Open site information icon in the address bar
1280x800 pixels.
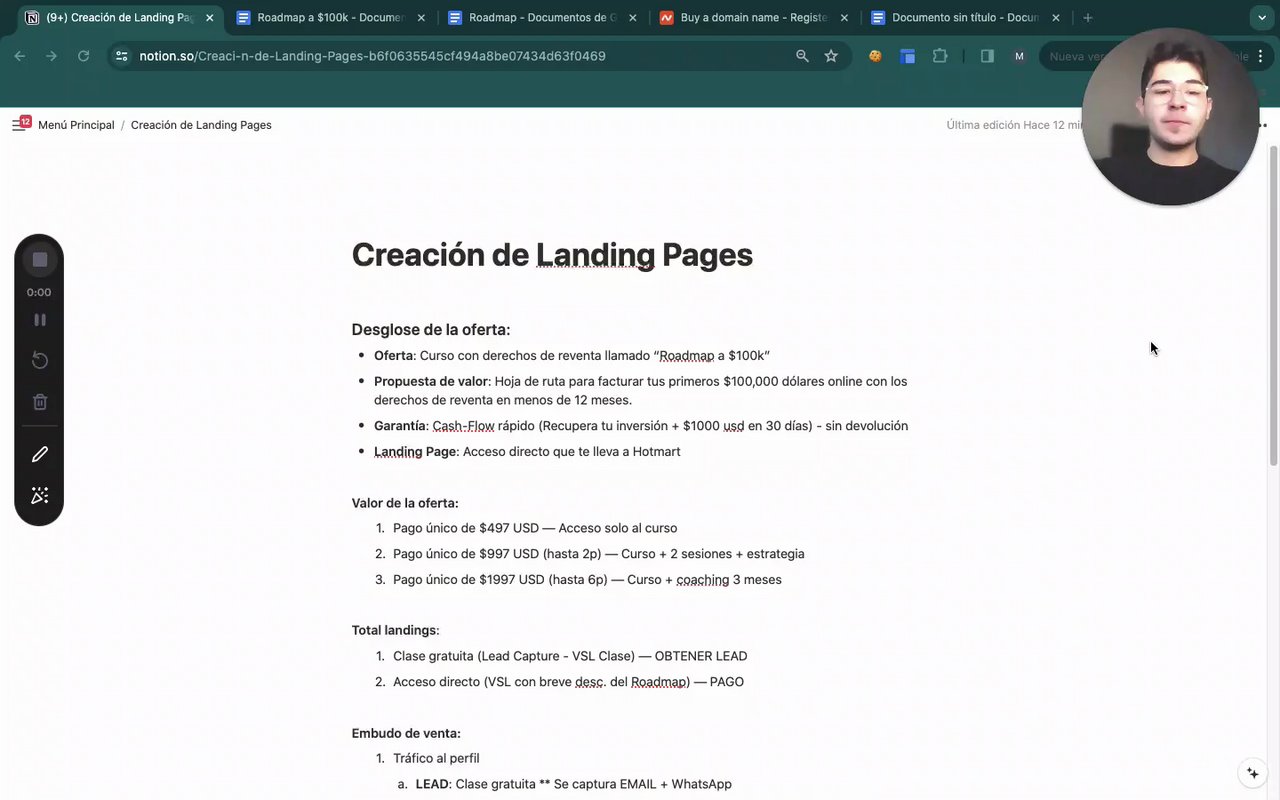pos(122,56)
